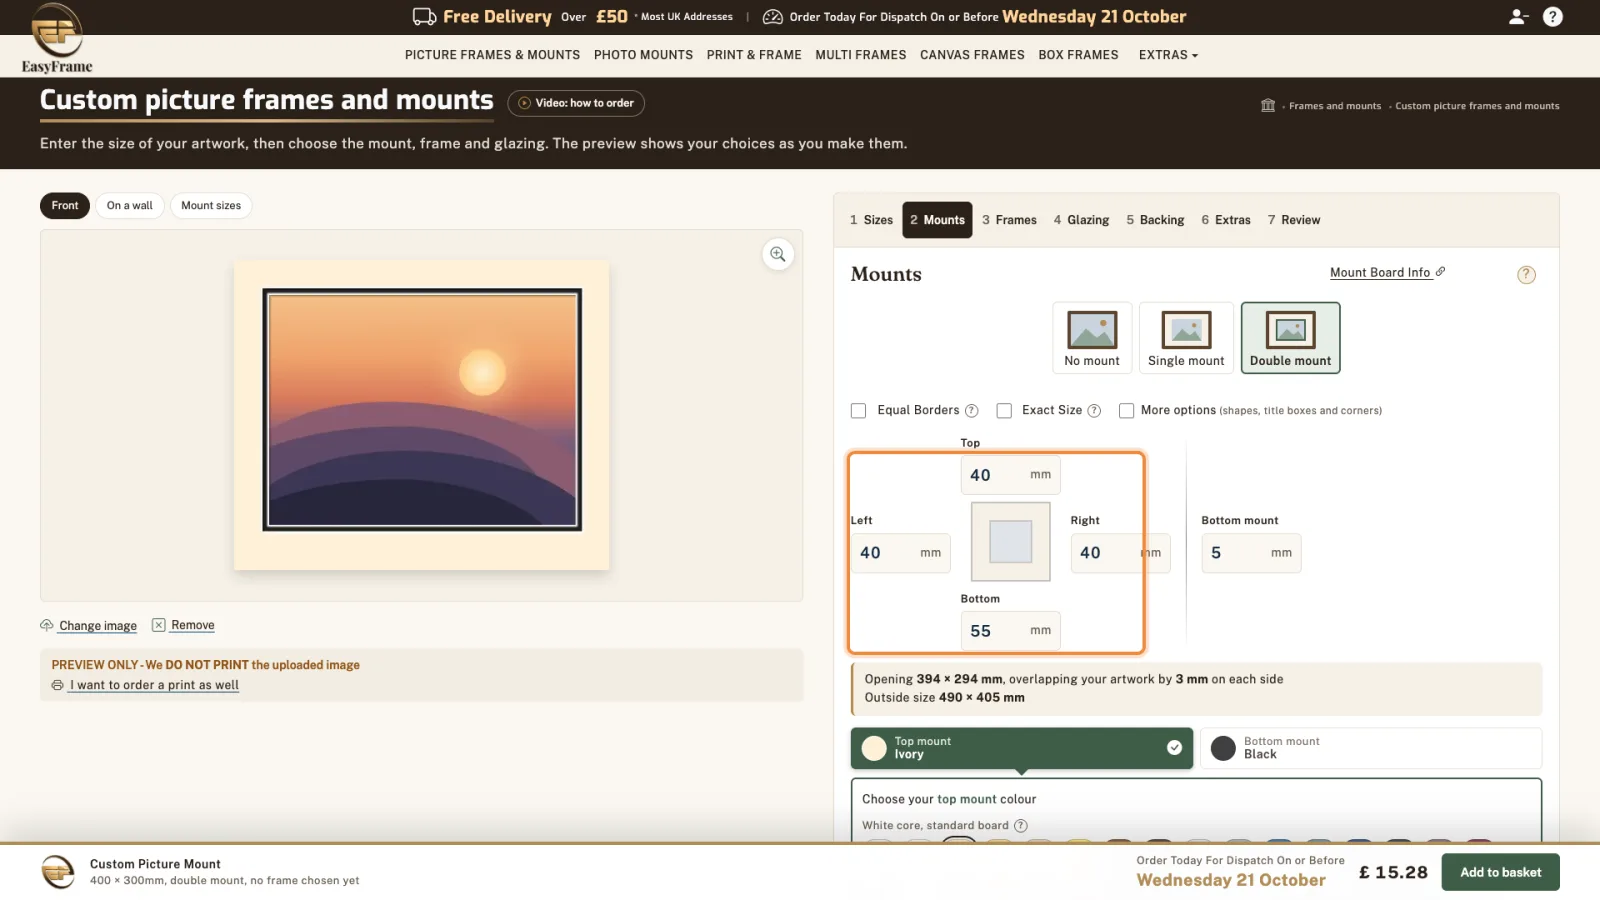Expand Top mount Ivory colour selector
The width and height of the screenshot is (1600, 900).
pos(1022,748)
